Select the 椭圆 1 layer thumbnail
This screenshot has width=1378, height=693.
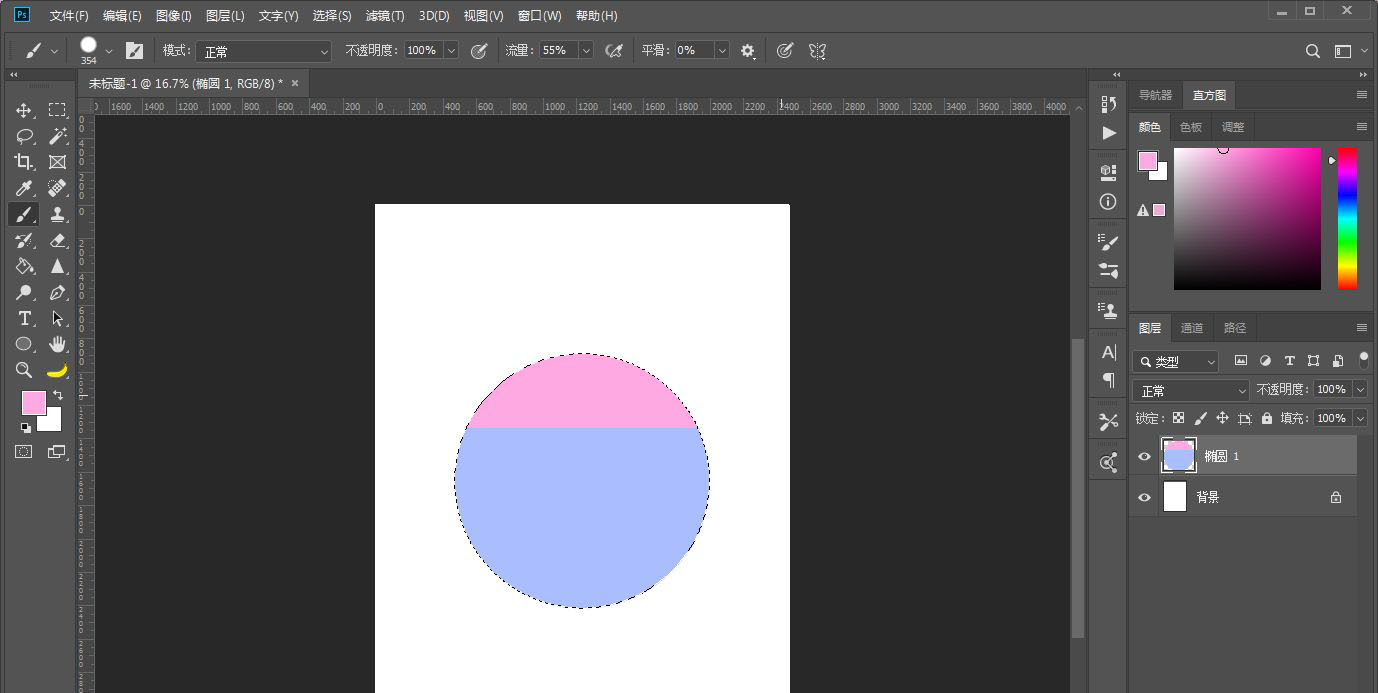pyautogui.click(x=1178, y=456)
